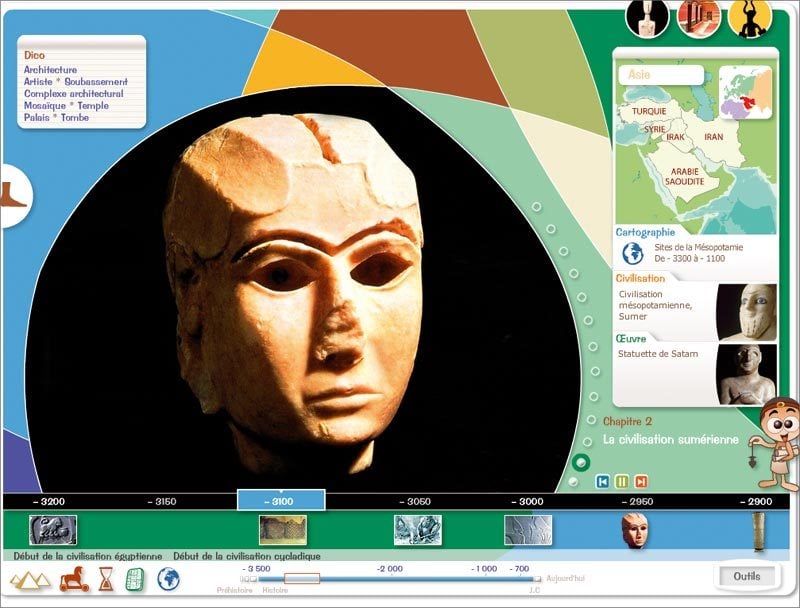Skip to the next chapter slide
This screenshot has width=800, height=608.
point(640,481)
